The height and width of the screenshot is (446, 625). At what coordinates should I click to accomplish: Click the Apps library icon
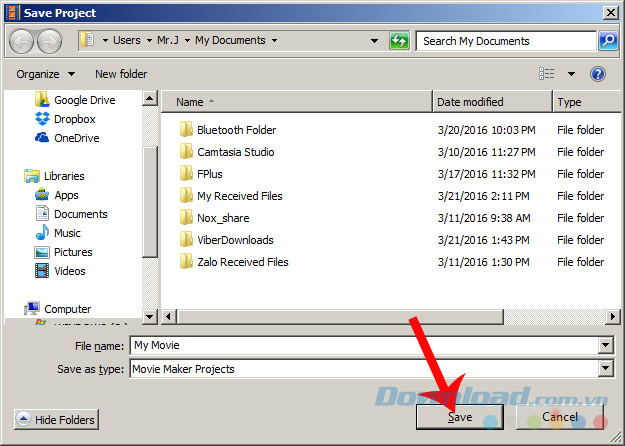(42, 195)
